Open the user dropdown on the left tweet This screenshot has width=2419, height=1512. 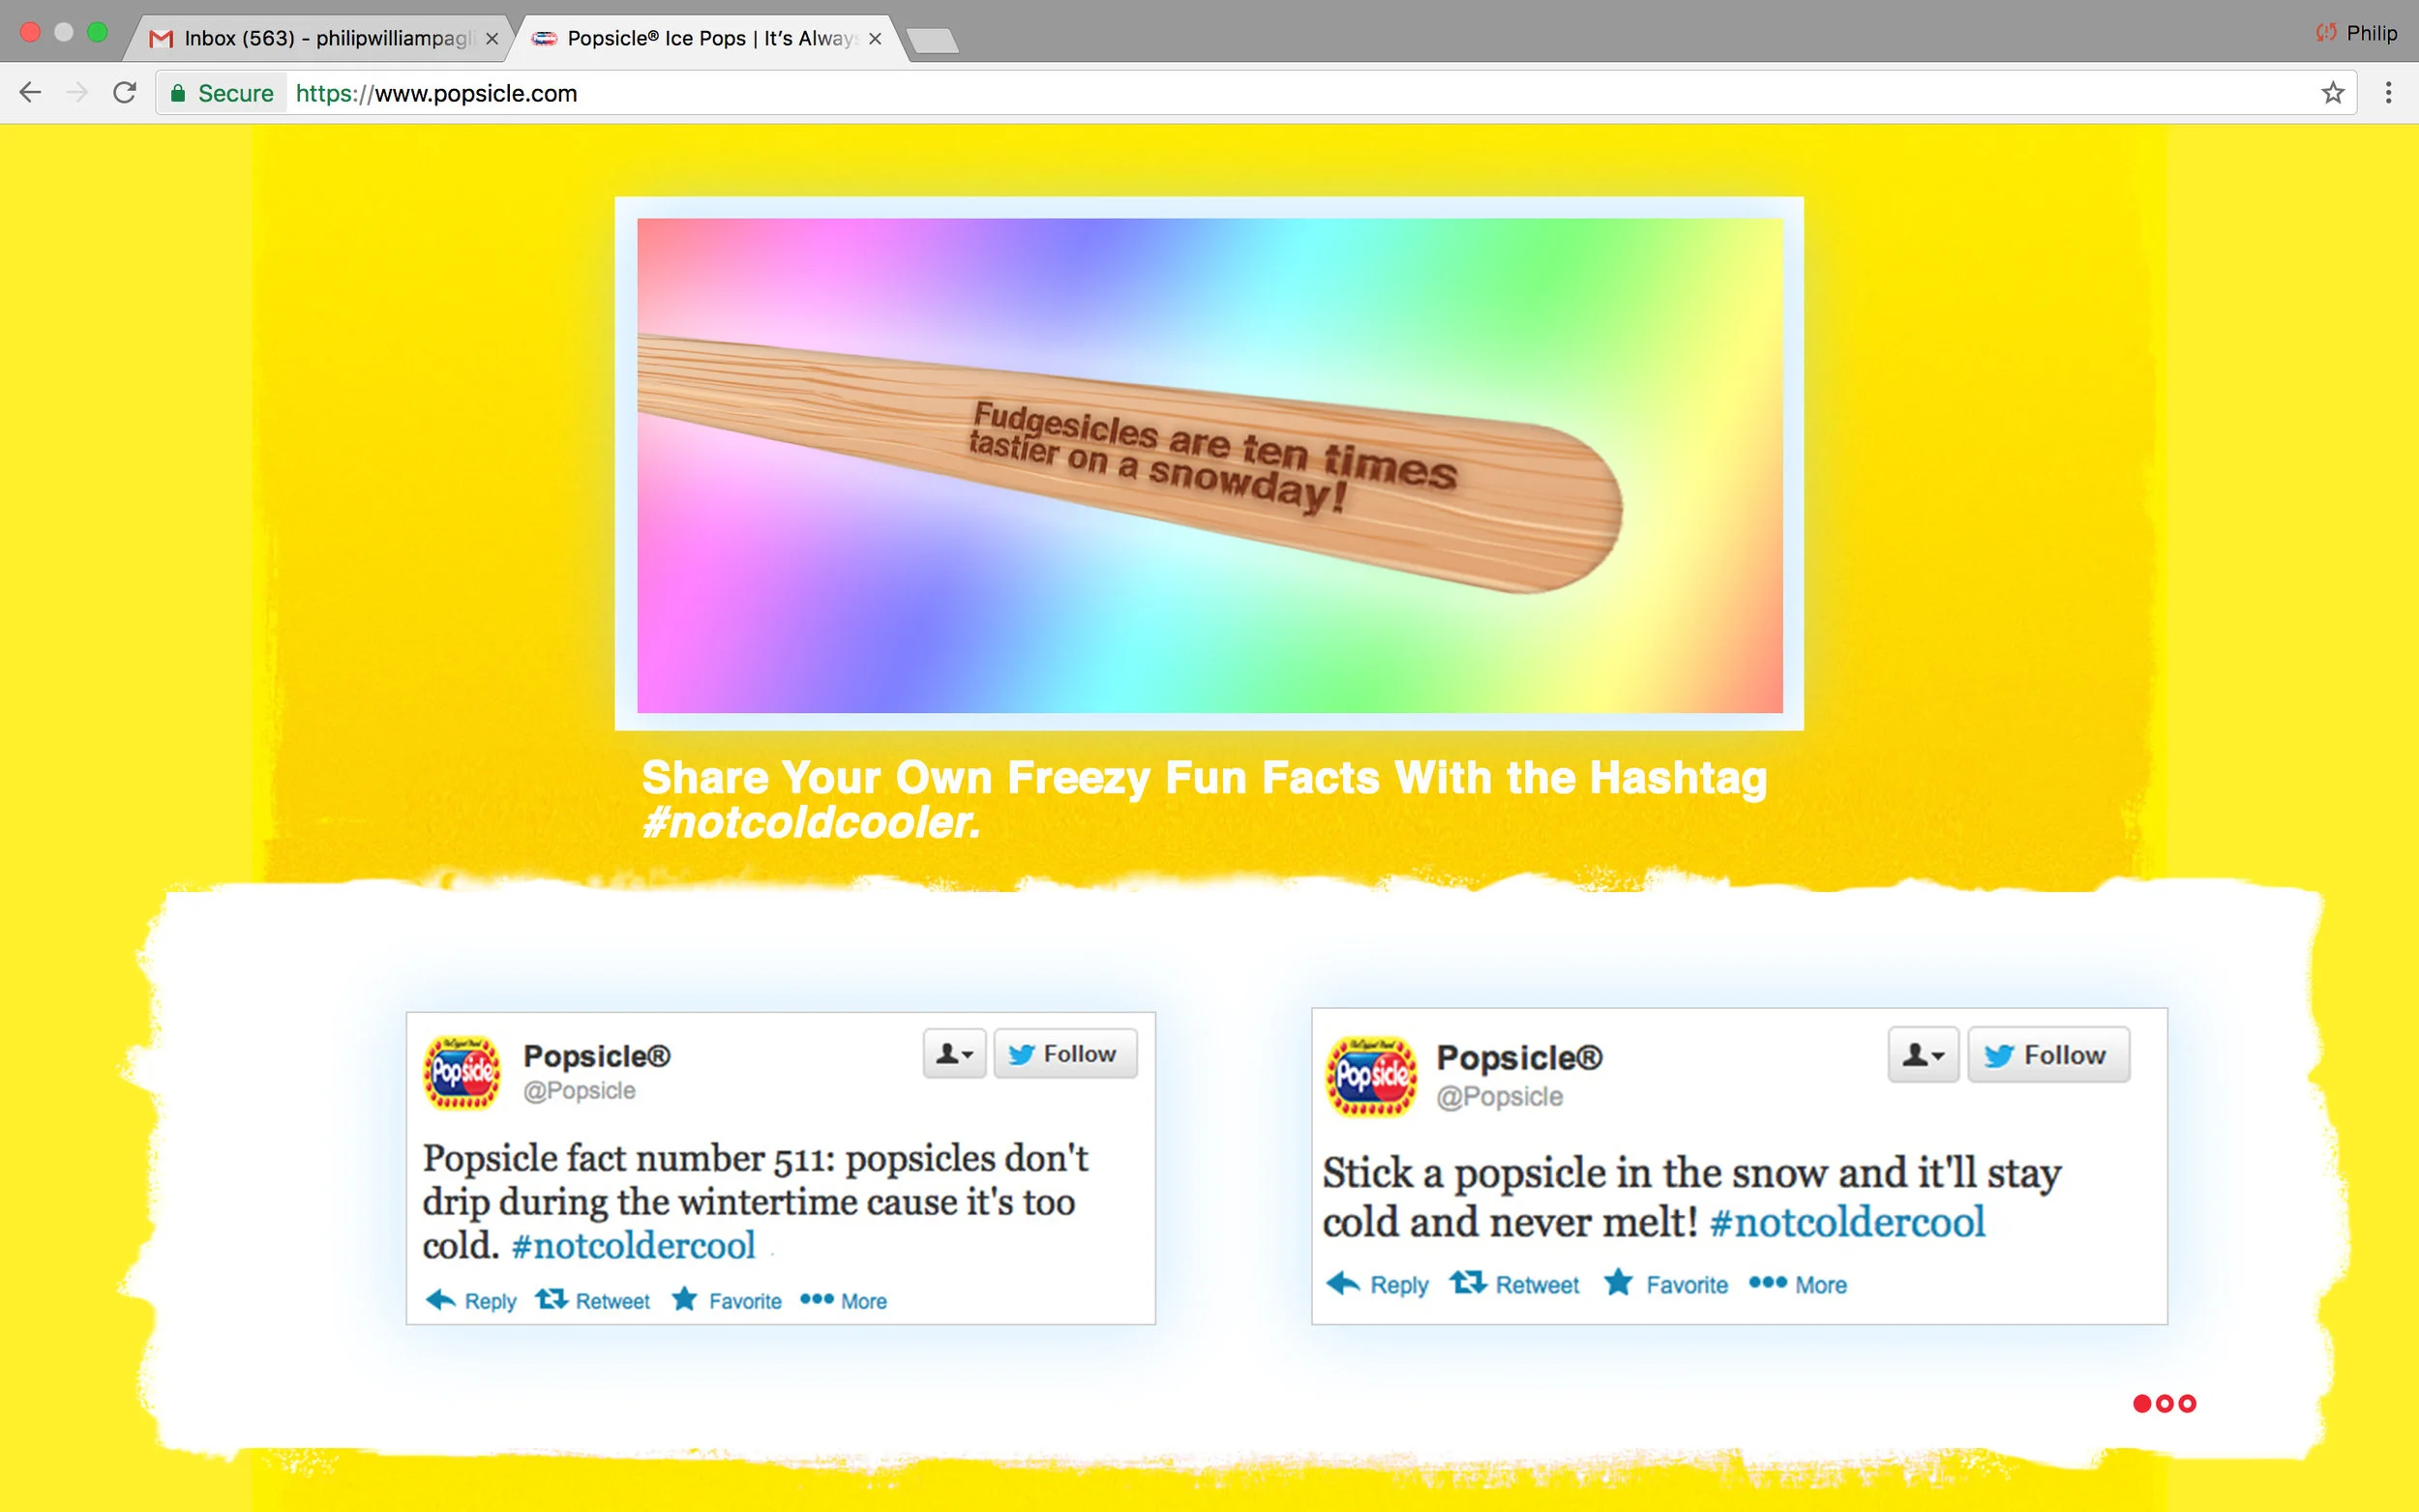(x=954, y=1053)
